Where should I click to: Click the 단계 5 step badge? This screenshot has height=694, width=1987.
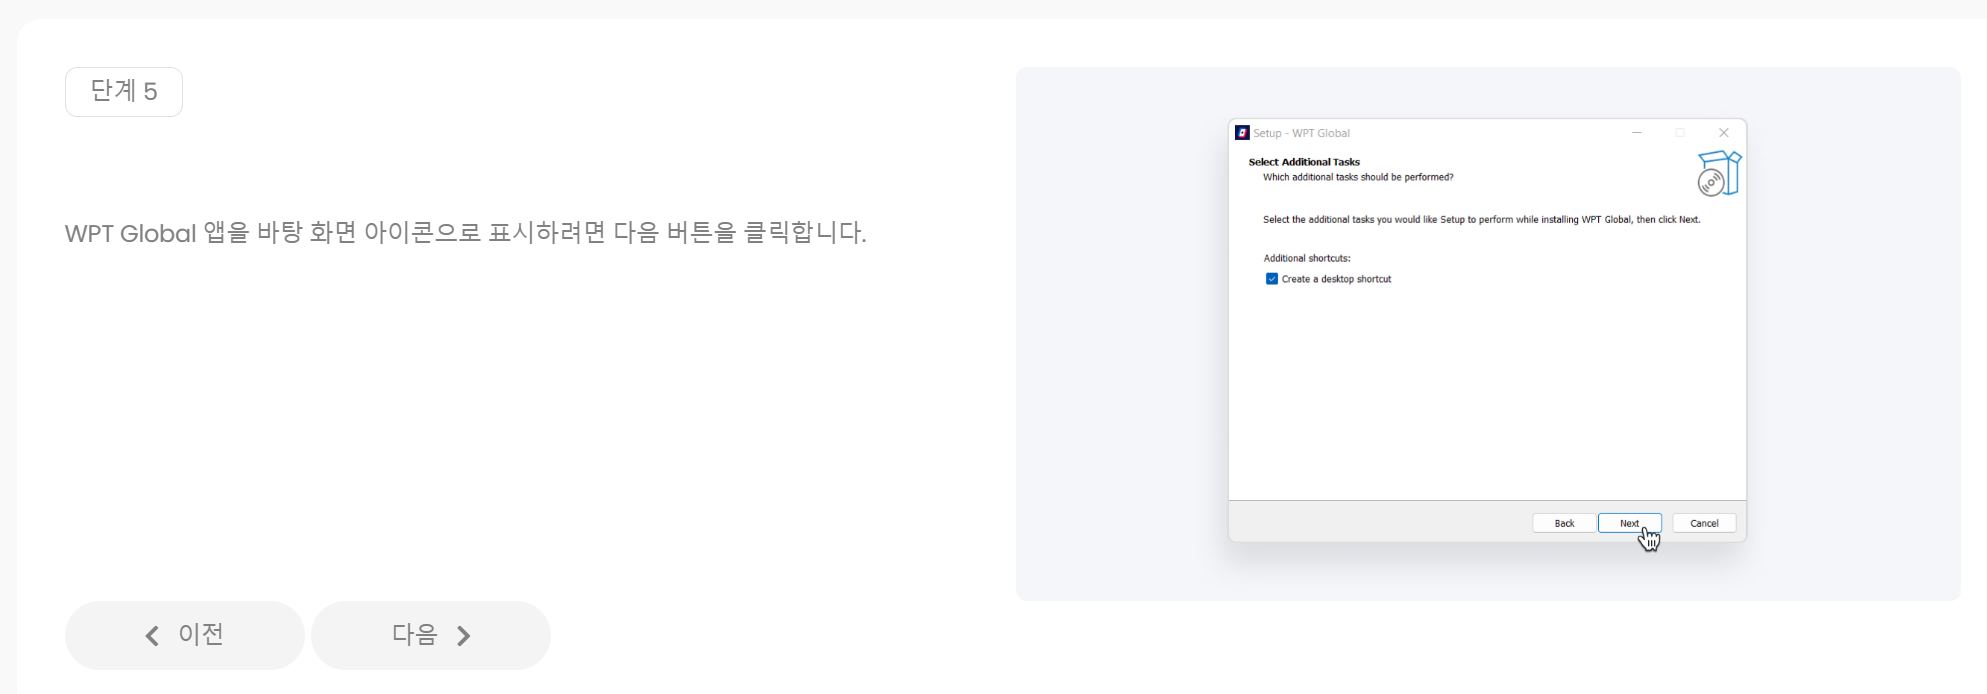point(124,92)
